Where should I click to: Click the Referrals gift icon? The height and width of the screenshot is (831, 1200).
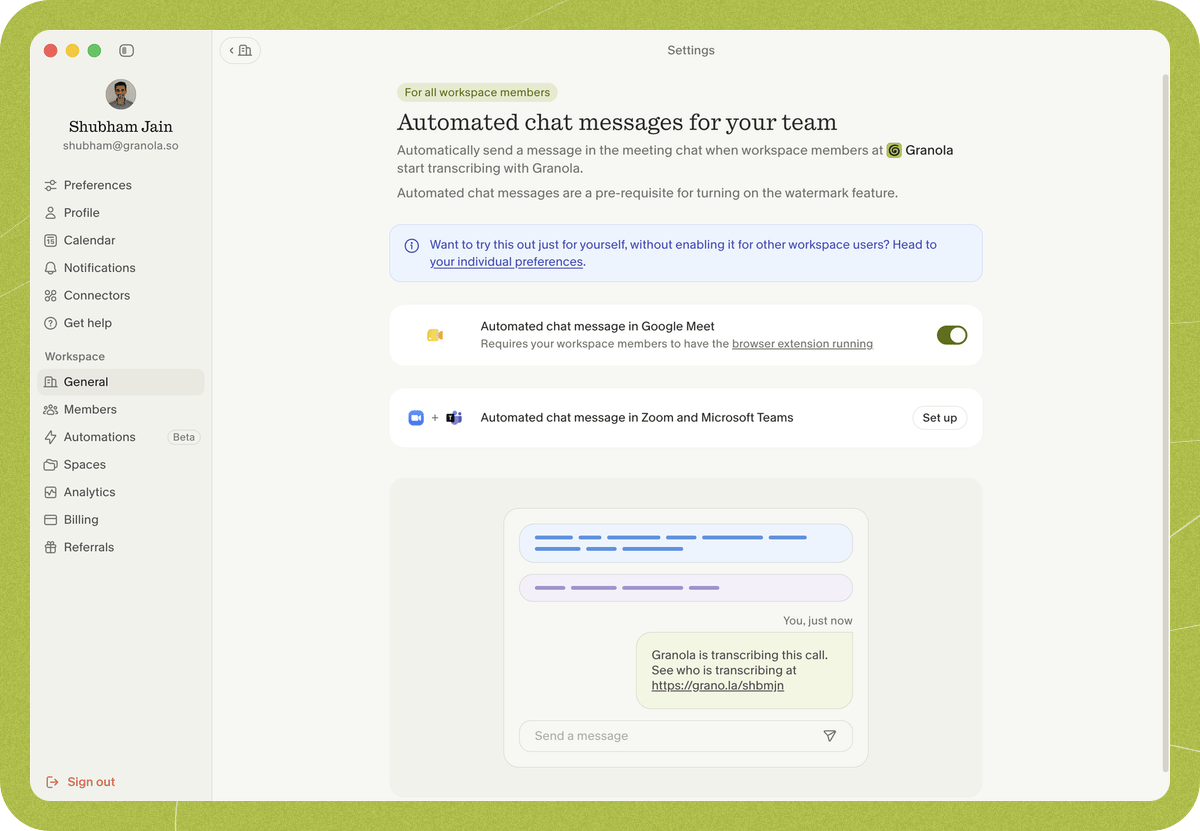click(51, 547)
